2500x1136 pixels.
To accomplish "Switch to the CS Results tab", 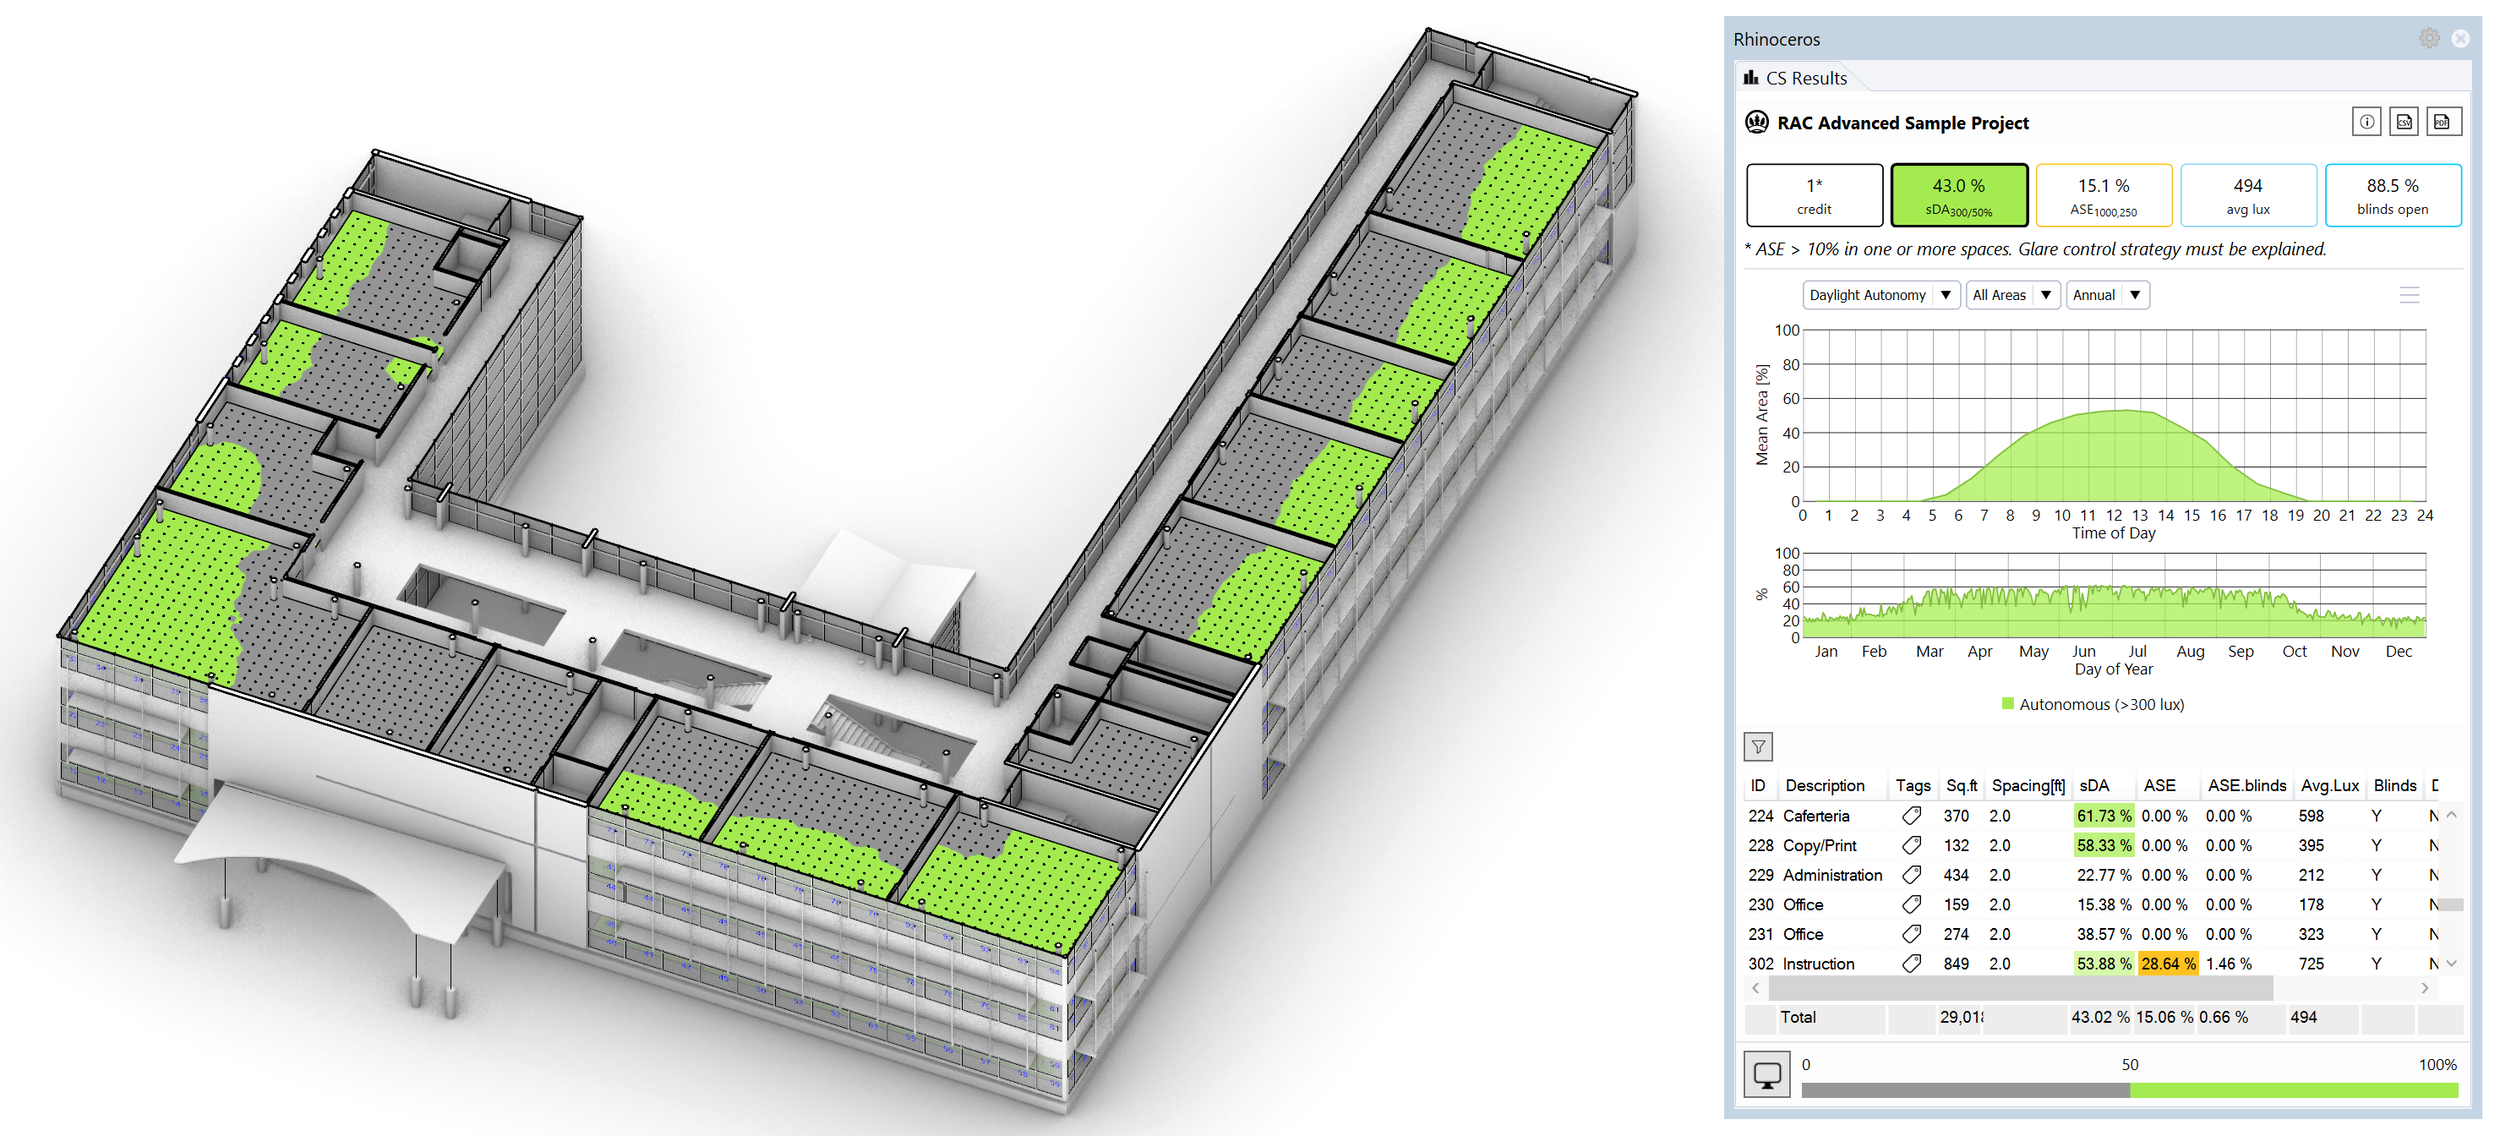I will (x=1796, y=77).
